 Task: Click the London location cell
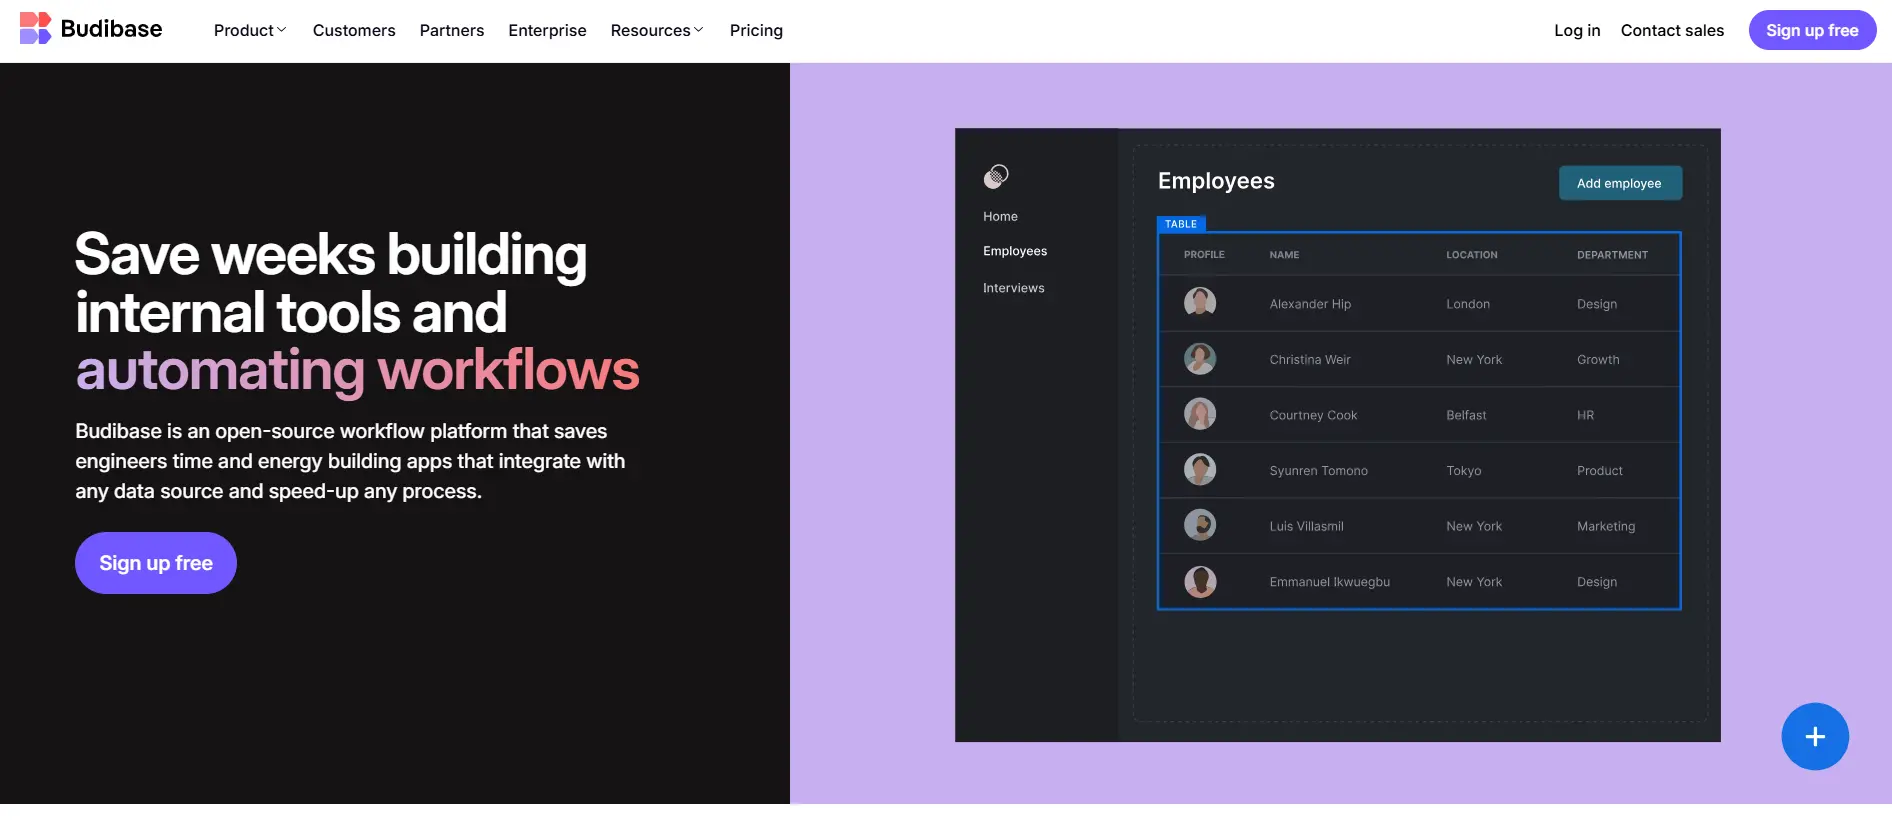click(x=1468, y=304)
